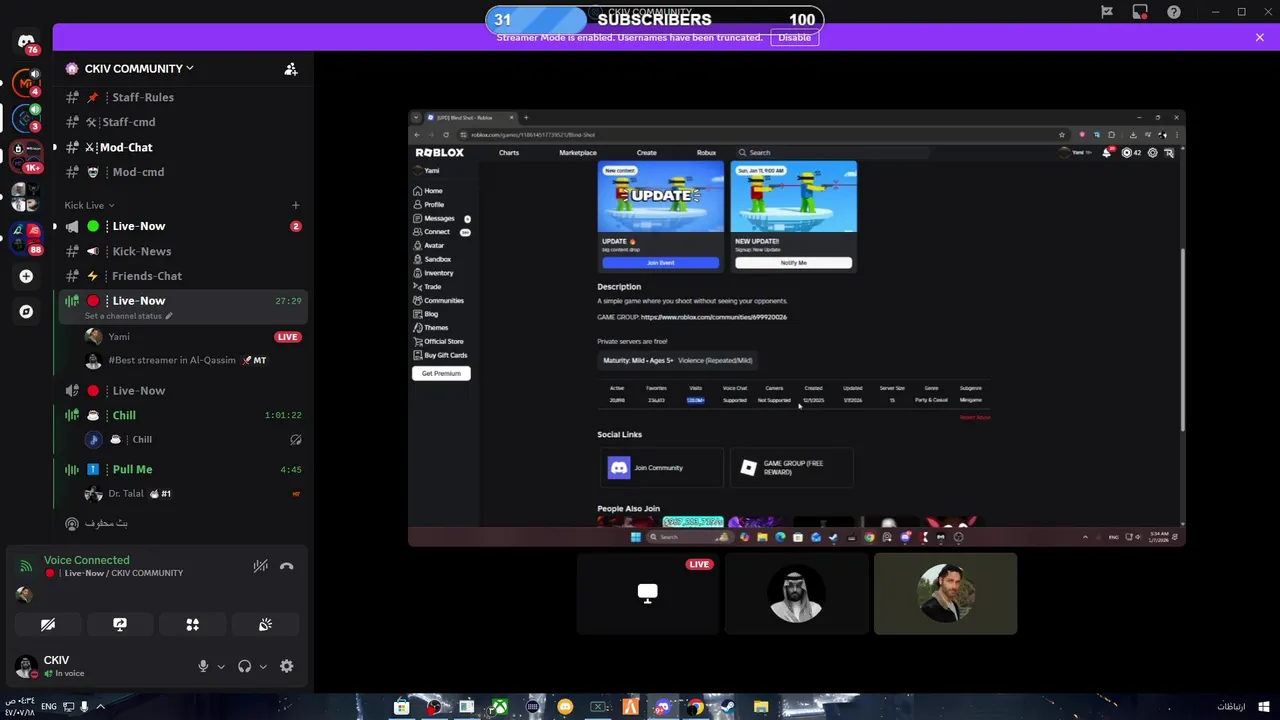Click Get Premium button in Roblox sidebar
This screenshot has height=720, width=1280.
click(x=441, y=373)
